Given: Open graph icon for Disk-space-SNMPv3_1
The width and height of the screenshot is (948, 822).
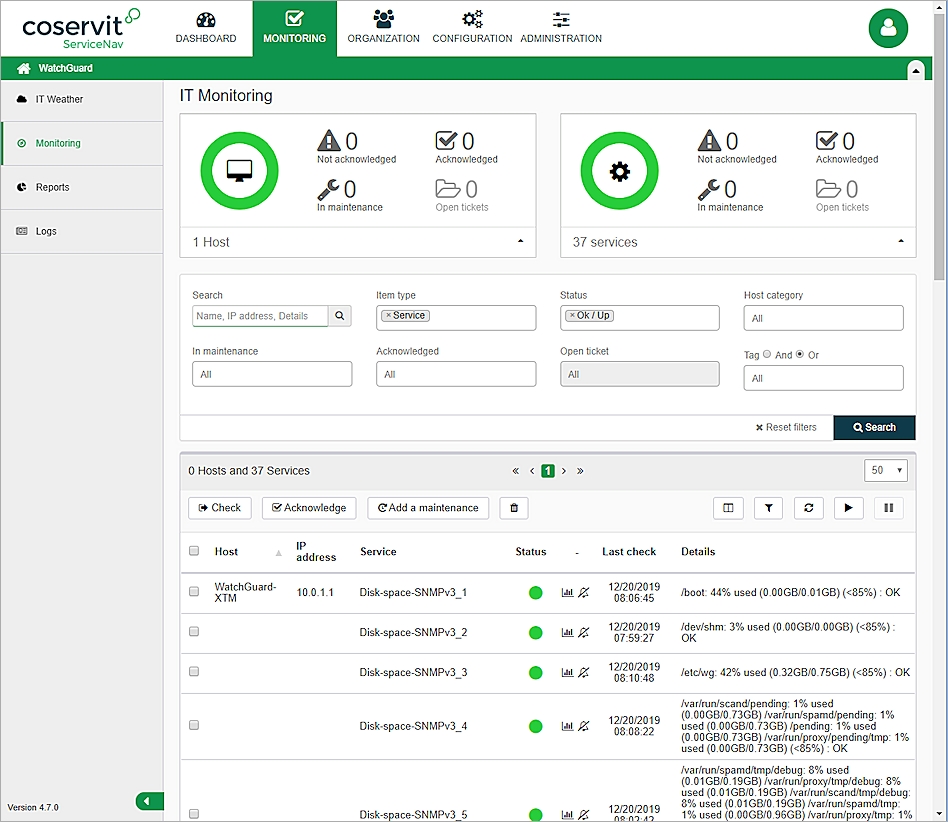Looking at the screenshot, I should pos(568,593).
